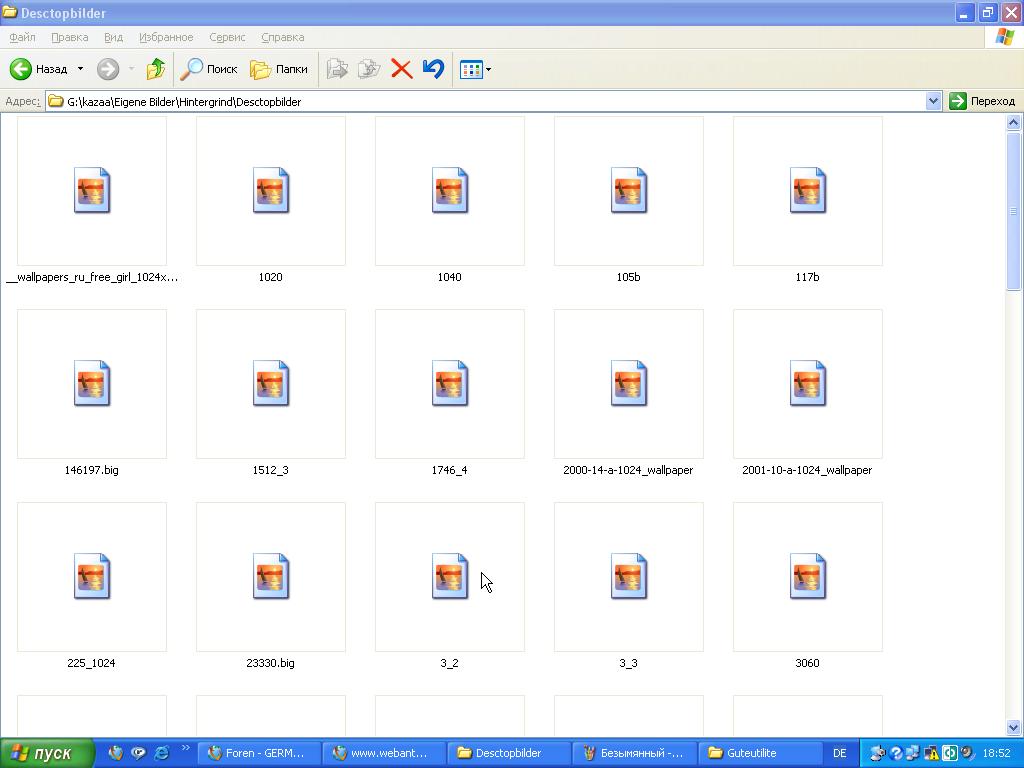1024x768 pixels.
Task: Click the Move To folder icon
Action: (x=337, y=69)
